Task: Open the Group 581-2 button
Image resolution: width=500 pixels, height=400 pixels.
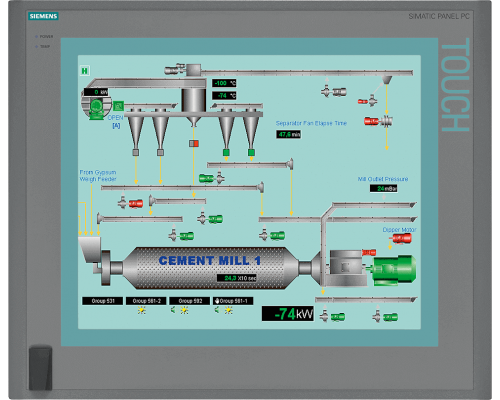Action: (146, 301)
